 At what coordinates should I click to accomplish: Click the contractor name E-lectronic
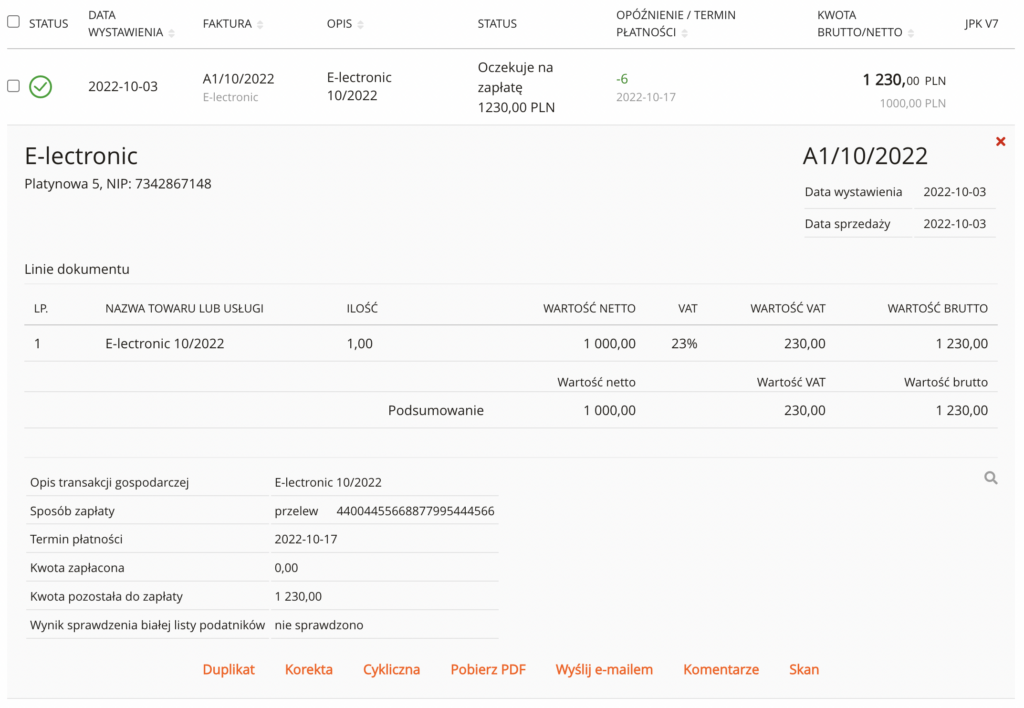click(x=80, y=156)
